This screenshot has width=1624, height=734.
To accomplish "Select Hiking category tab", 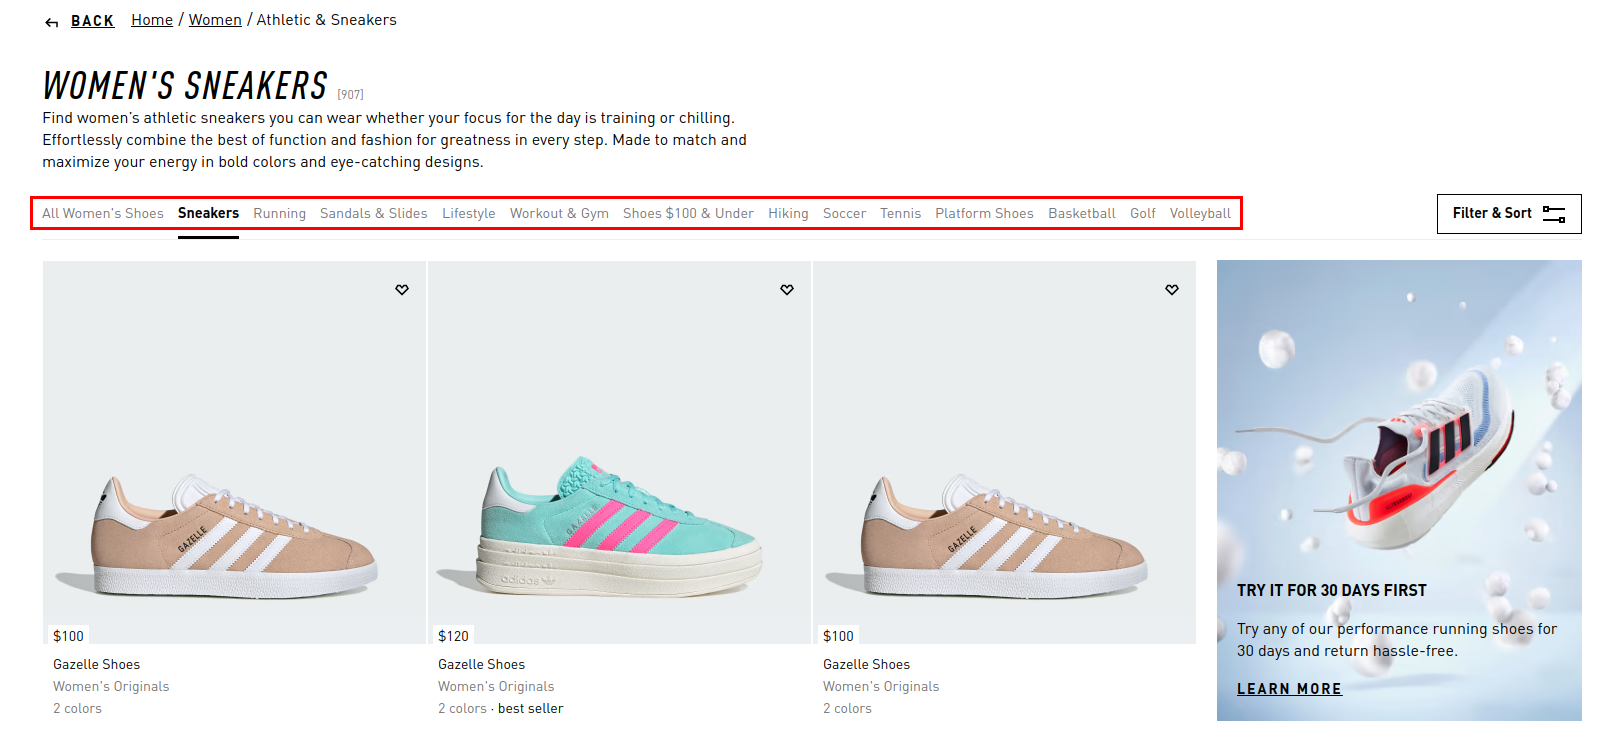I will coord(788,213).
